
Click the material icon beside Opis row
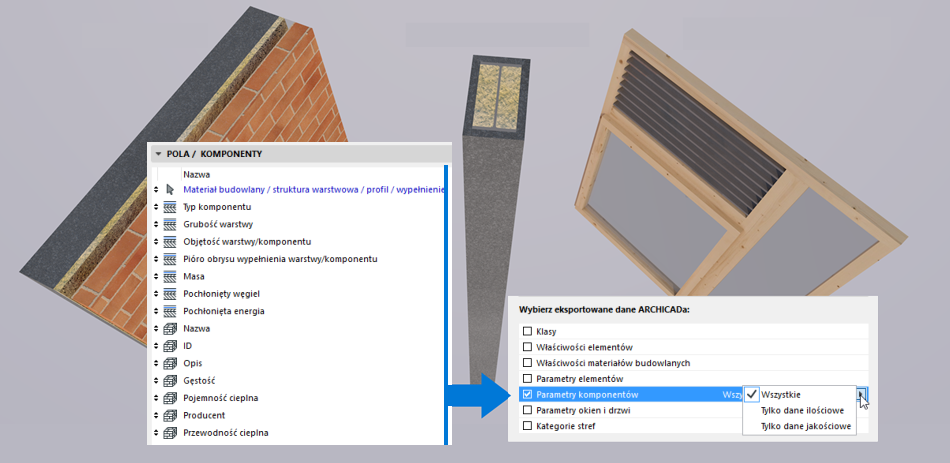(170, 364)
